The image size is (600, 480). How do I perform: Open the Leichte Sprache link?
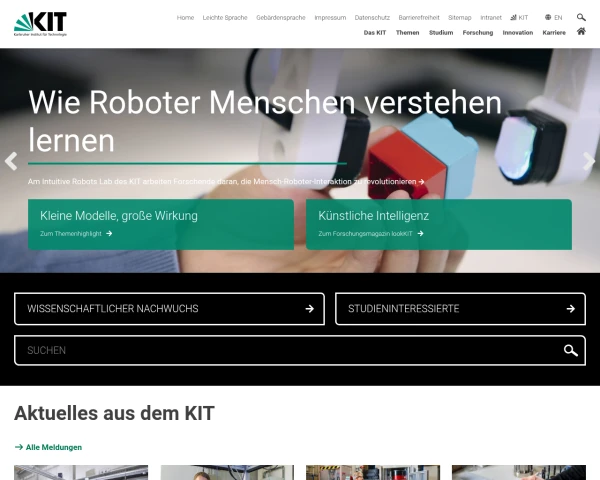(225, 17)
